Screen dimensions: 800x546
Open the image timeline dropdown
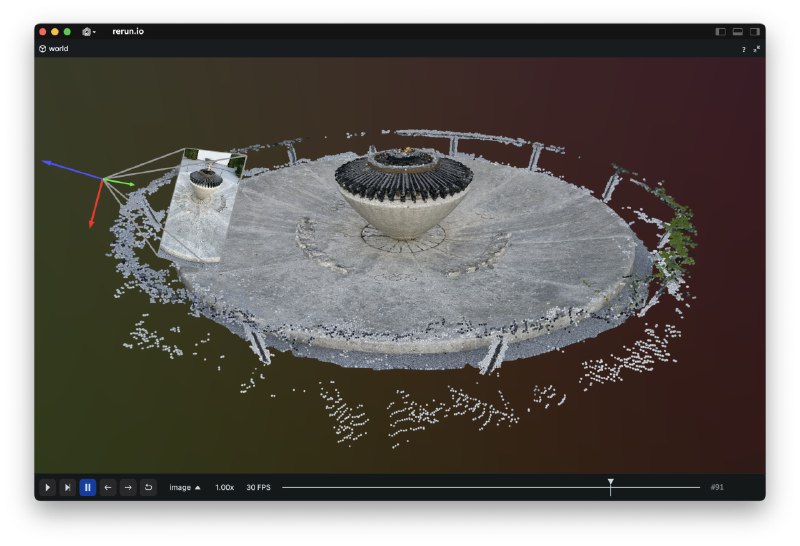coord(185,487)
